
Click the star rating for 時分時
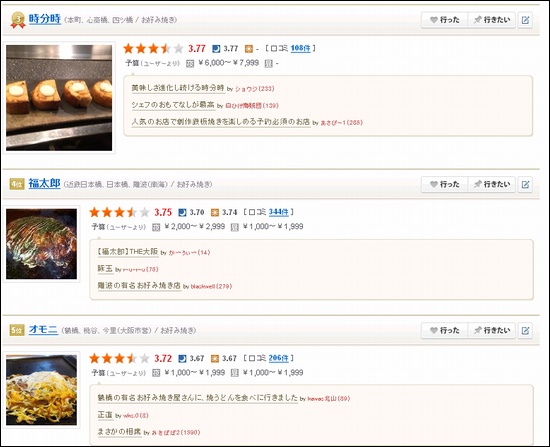153,48
